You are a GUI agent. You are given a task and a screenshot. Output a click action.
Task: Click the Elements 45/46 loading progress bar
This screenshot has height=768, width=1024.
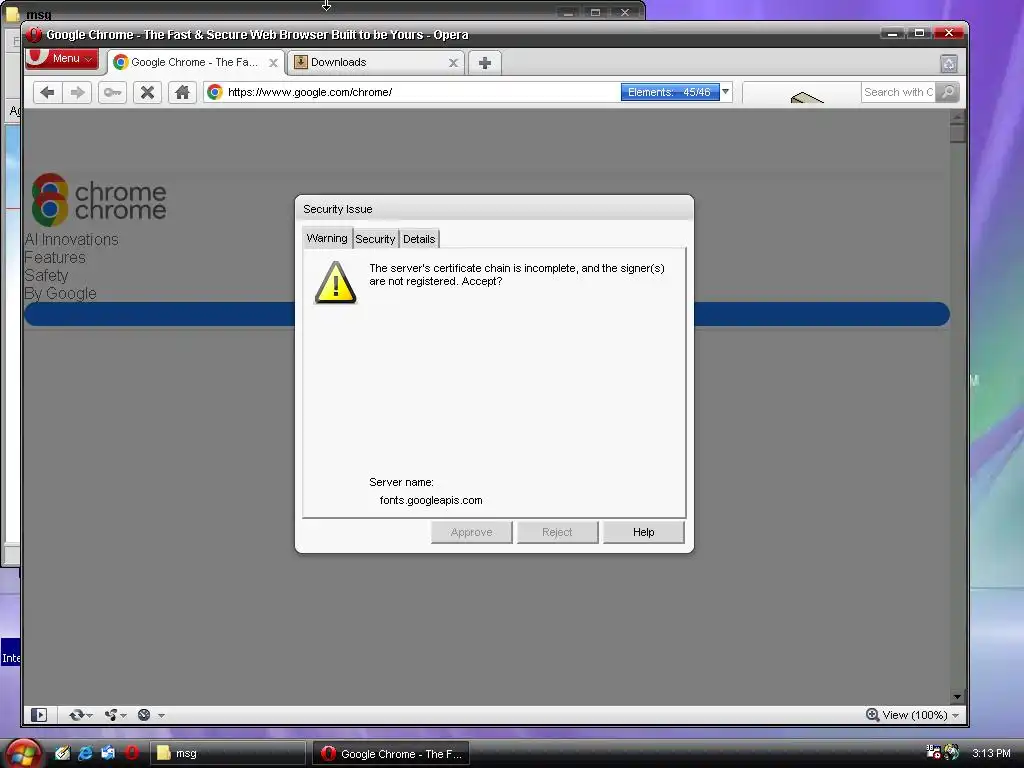pos(669,92)
